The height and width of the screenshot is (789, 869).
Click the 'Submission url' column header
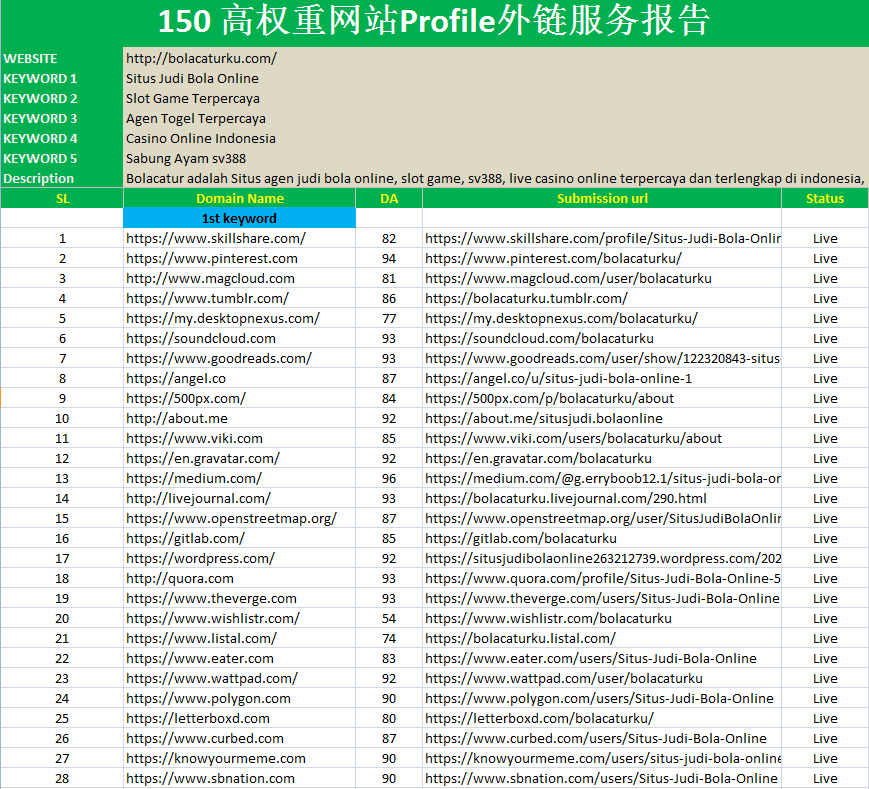602,198
